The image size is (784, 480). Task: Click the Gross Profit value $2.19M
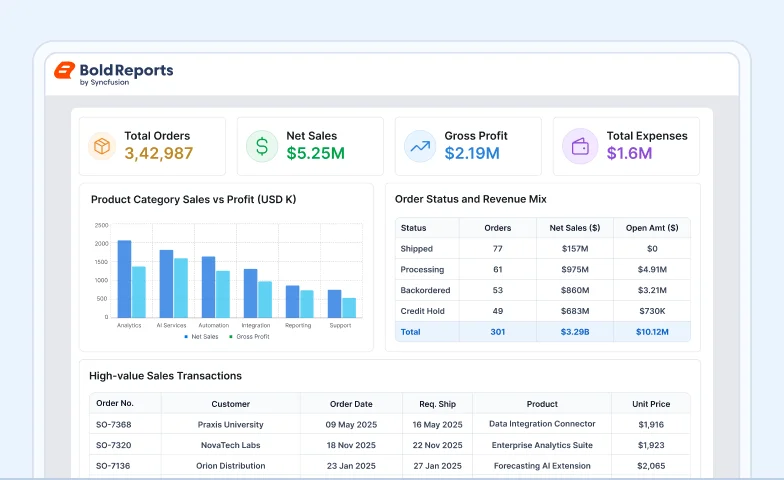pyautogui.click(x=472, y=153)
